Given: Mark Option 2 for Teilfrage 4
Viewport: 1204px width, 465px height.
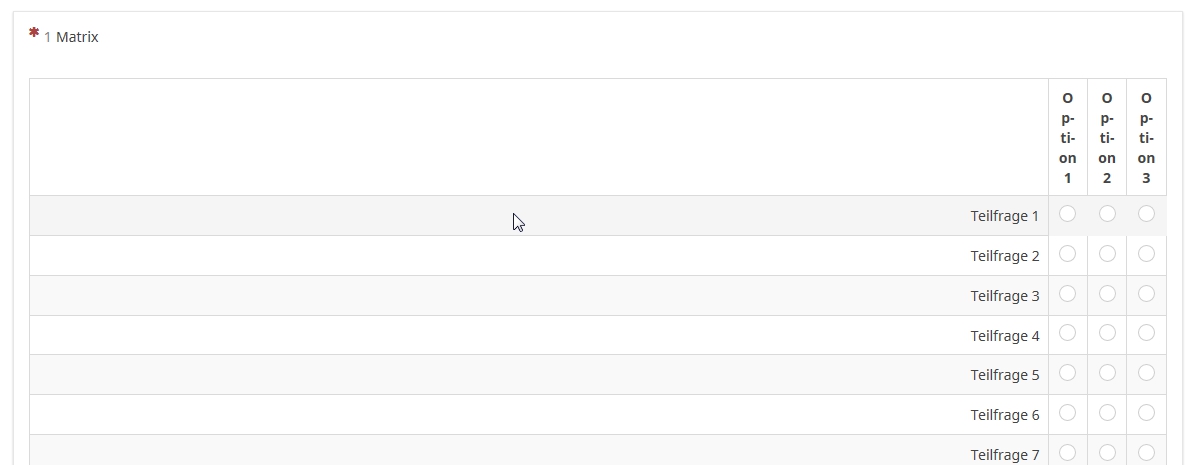Looking at the screenshot, I should coord(1107,333).
